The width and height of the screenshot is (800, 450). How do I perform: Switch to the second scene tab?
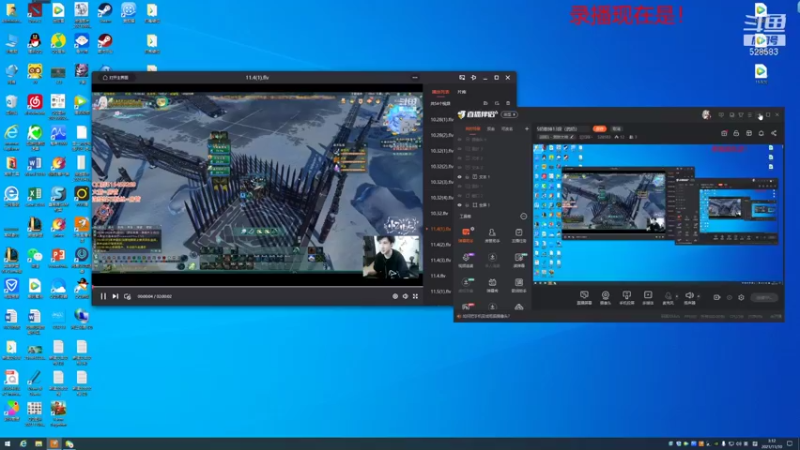click(491, 129)
